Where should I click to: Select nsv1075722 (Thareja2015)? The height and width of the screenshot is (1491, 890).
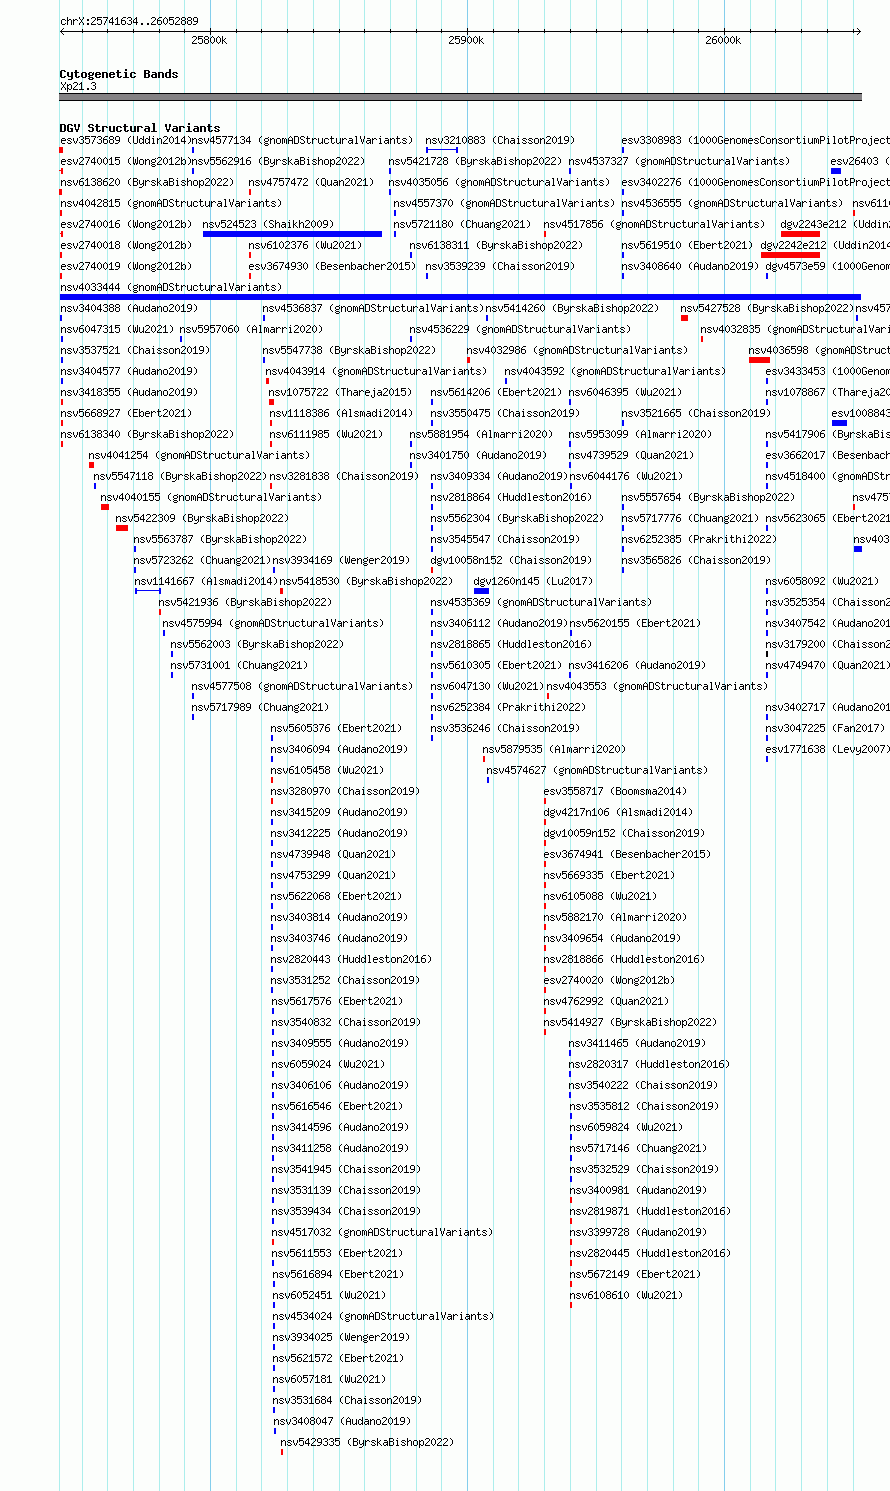coord(339,392)
